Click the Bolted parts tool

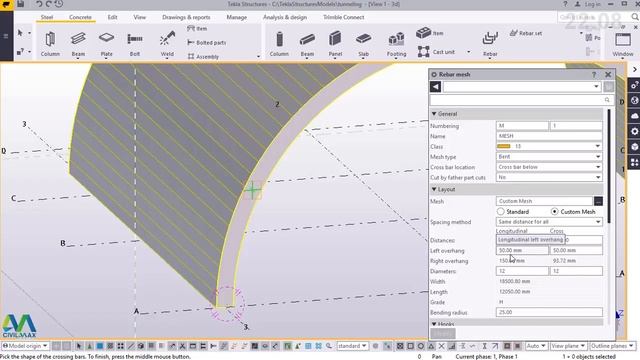click(x=207, y=42)
